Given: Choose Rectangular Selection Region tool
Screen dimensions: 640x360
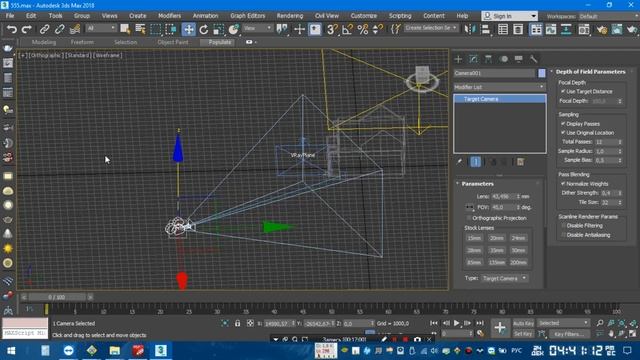Looking at the screenshot, I should click(155, 29).
